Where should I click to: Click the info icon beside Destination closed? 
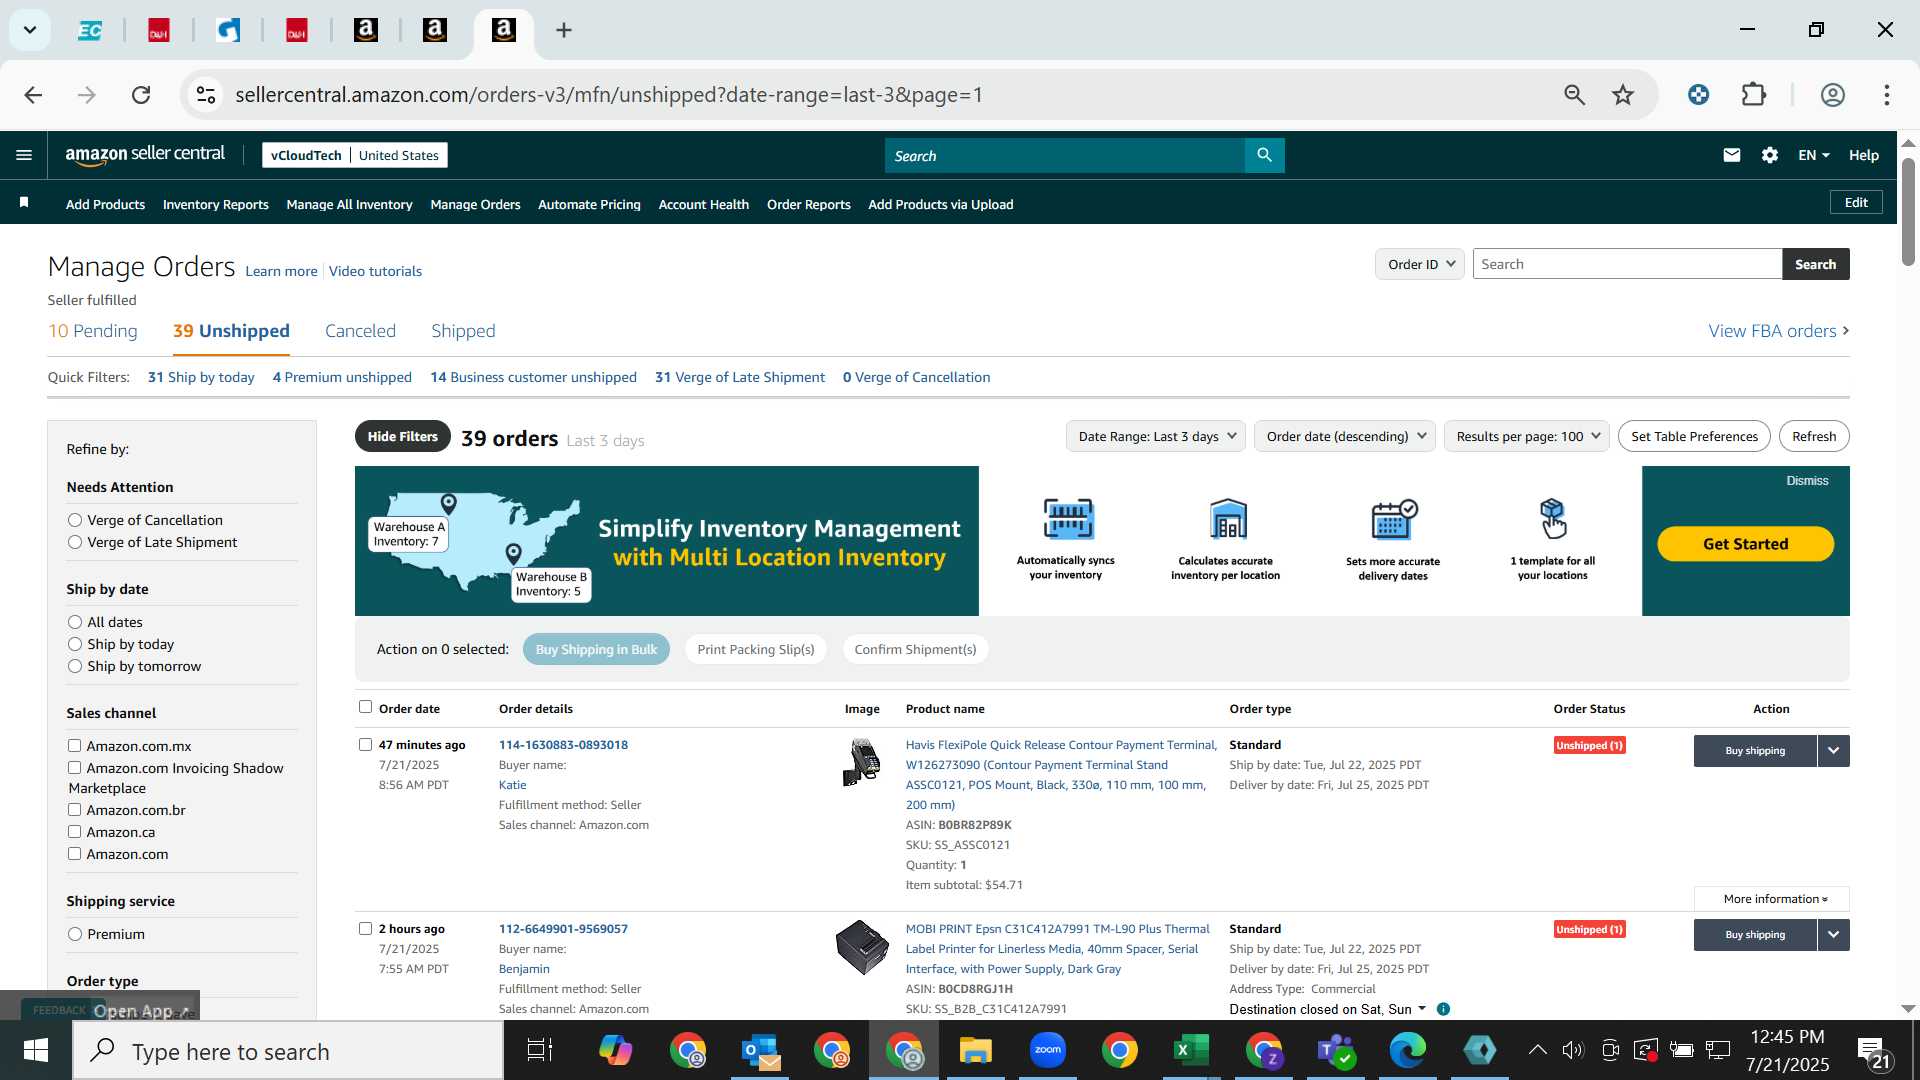pyautogui.click(x=1443, y=1009)
